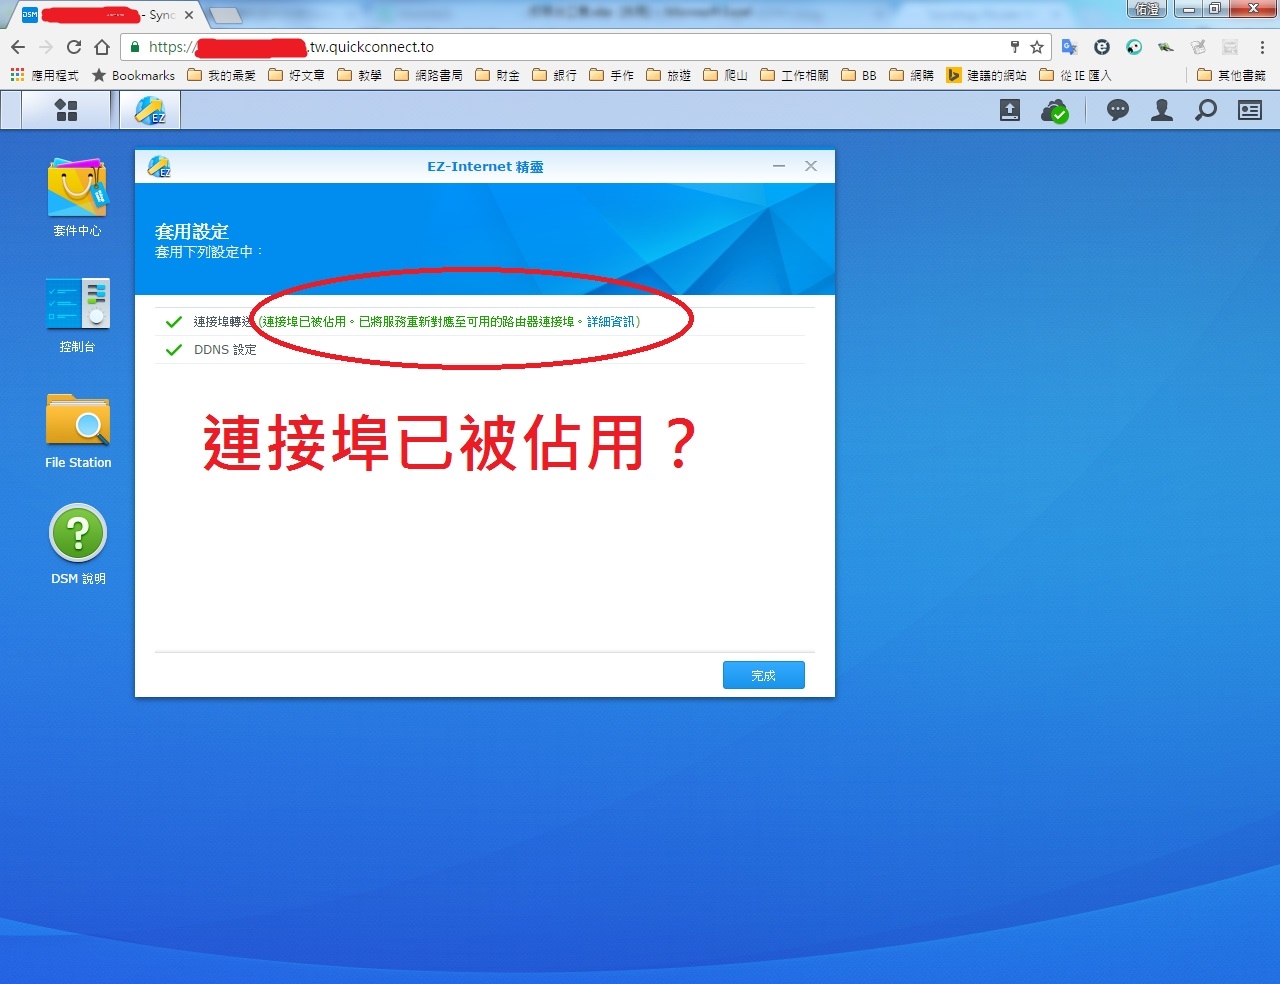The image size is (1280, 984).
Task: Expand the 旅遊 bookmark folder
Action: pos(668,75)
